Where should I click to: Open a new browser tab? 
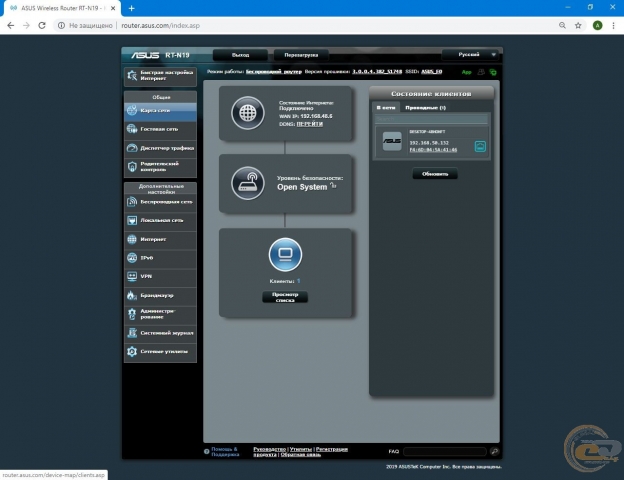point(131,8)
